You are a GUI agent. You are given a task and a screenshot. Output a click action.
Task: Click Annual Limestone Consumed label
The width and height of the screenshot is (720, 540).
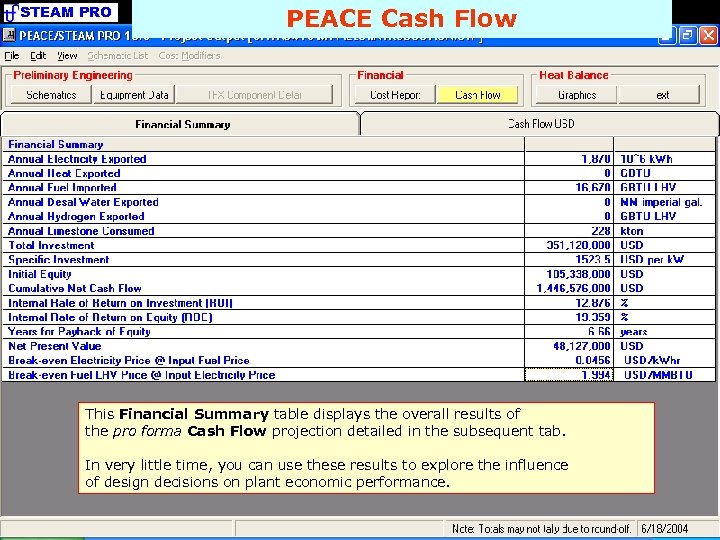point(81,231)
